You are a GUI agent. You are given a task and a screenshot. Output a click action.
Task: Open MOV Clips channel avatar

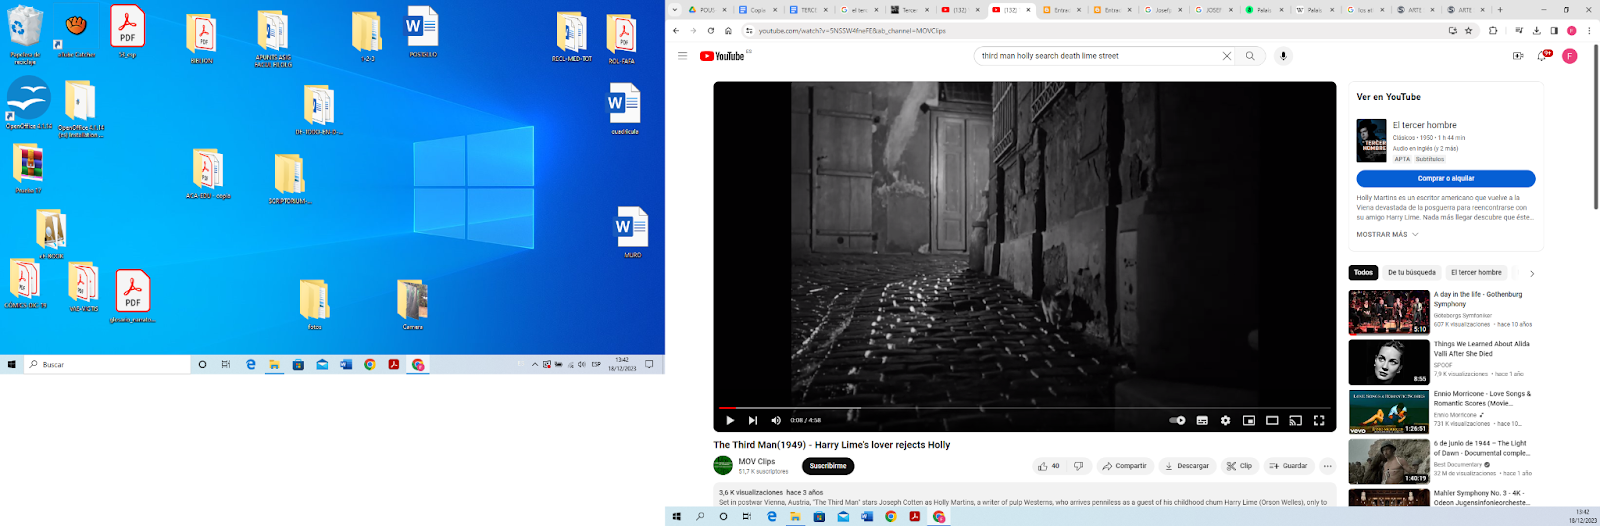point(723,465)
